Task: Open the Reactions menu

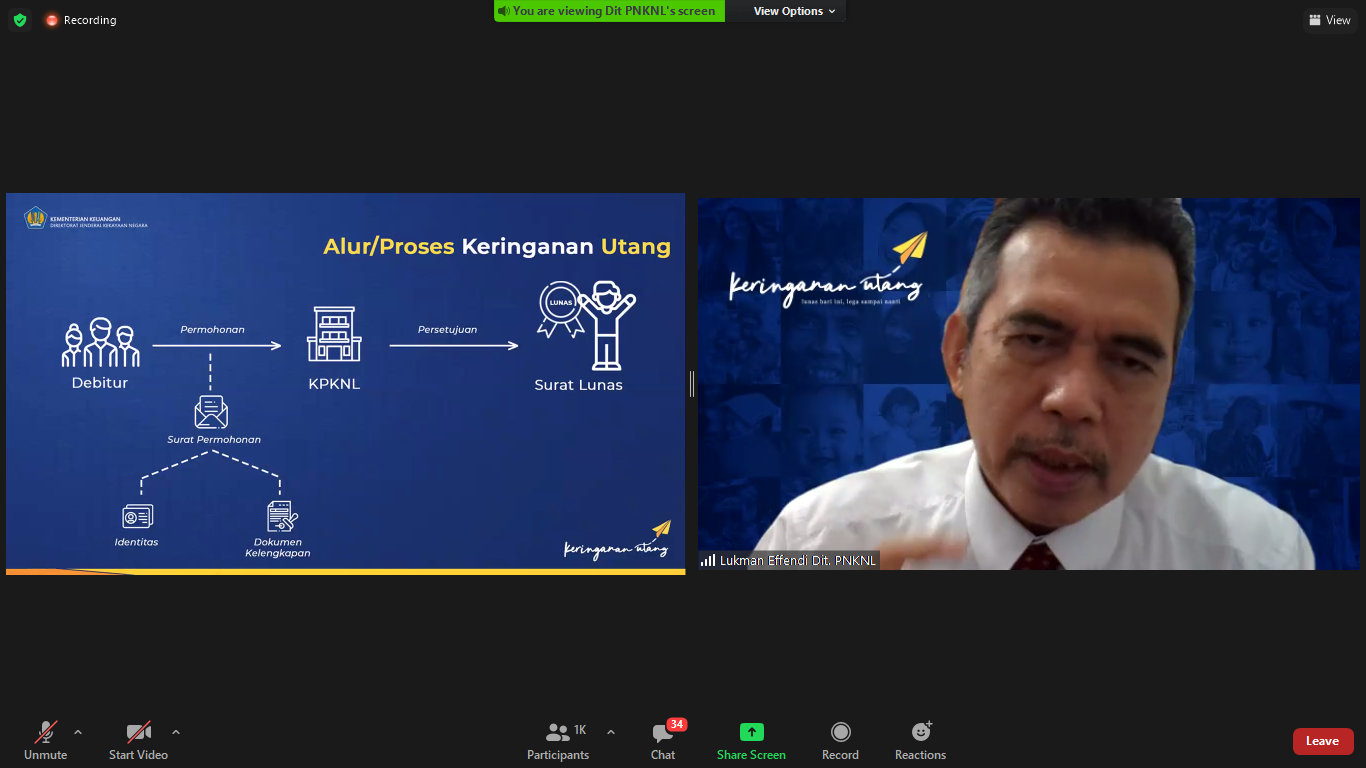Action: click(920, 740)
